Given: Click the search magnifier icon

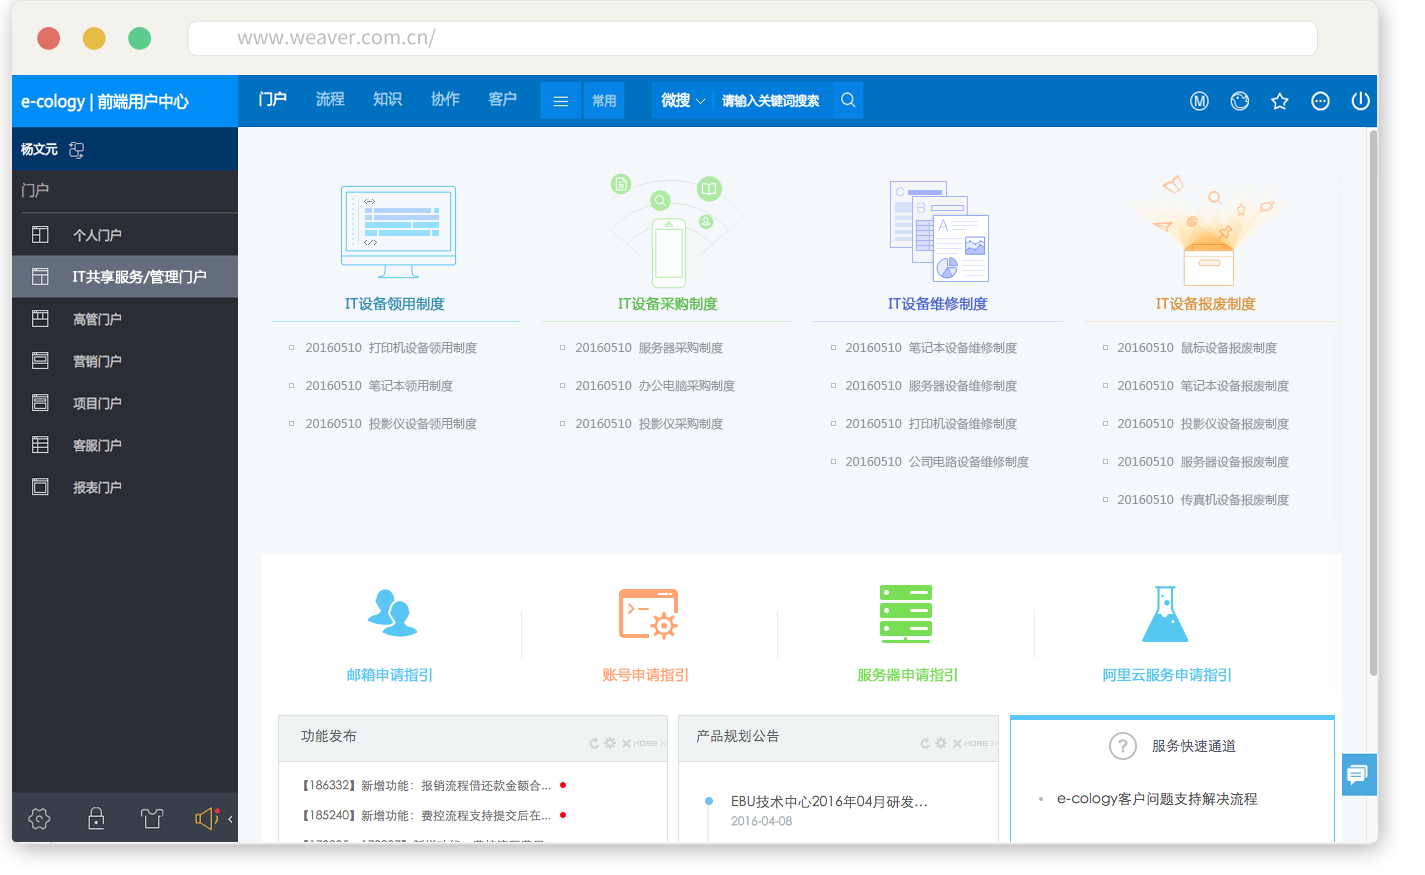Looking at the screenshot, I should (x=847, y=101).
